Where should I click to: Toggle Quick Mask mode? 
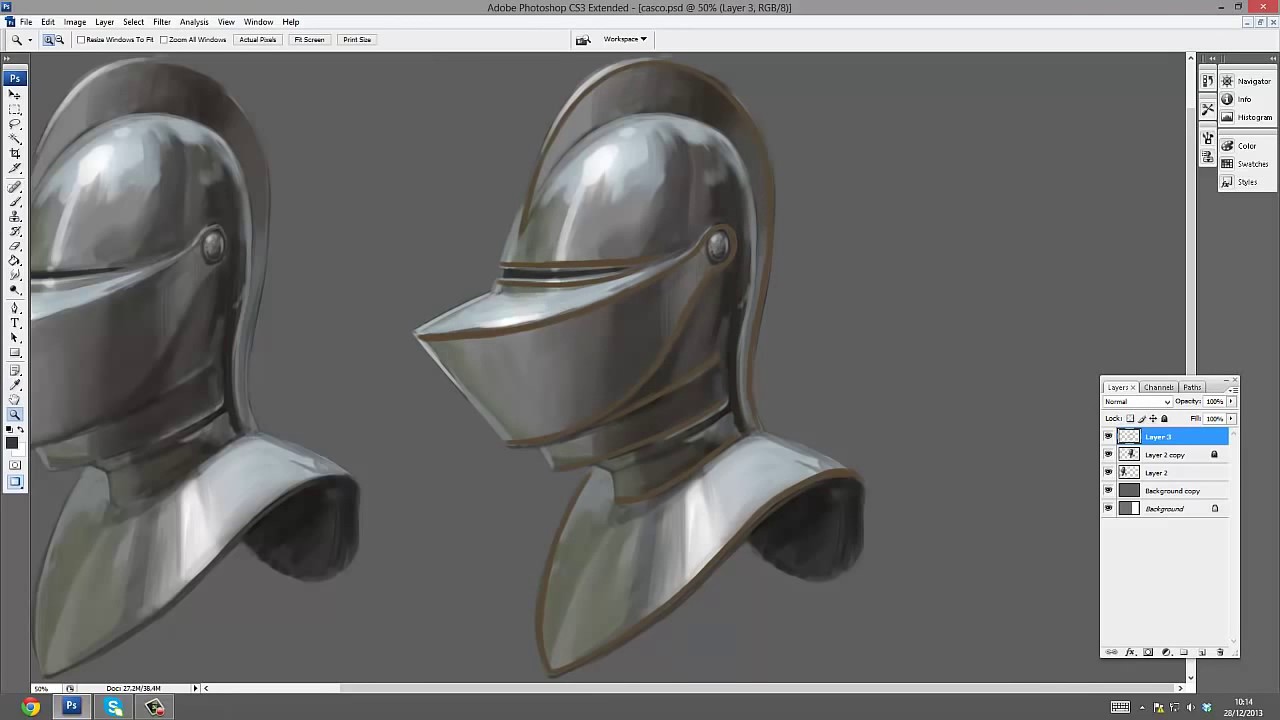point(15,465)
